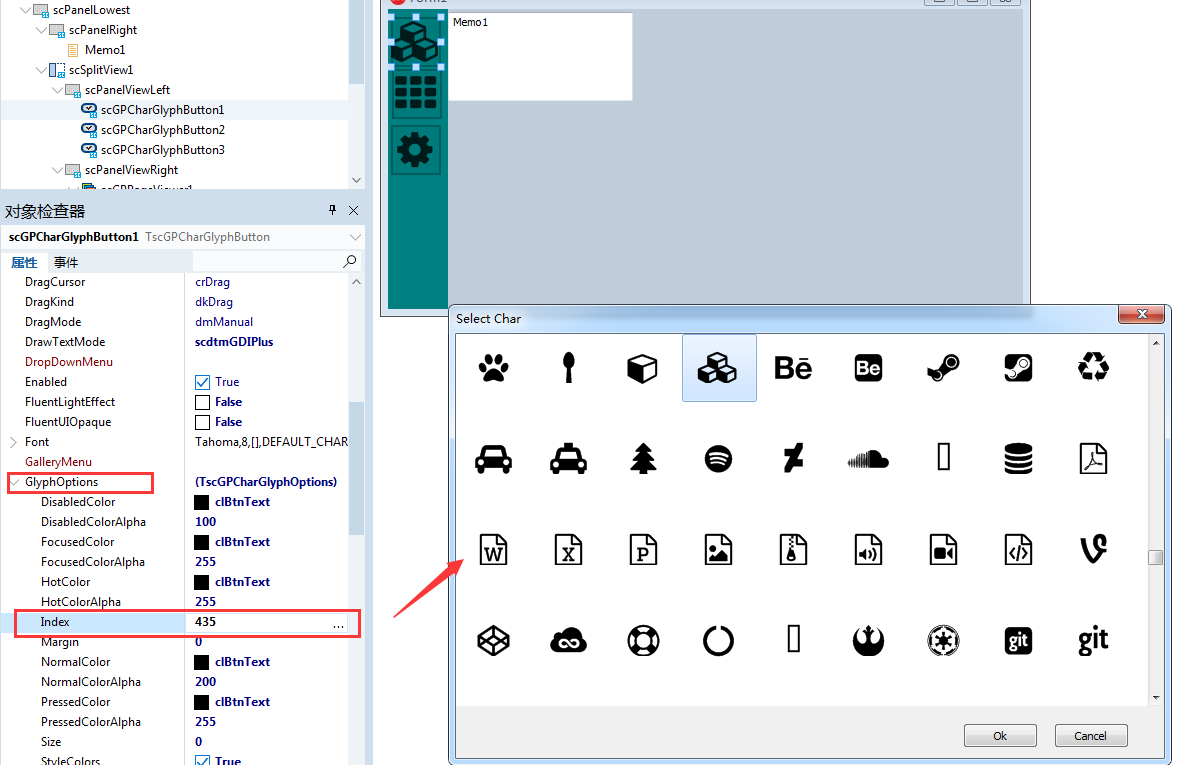1193x765 pixels.
Task: Select the PowerPoint file glyph
Action: pos(643,550)
